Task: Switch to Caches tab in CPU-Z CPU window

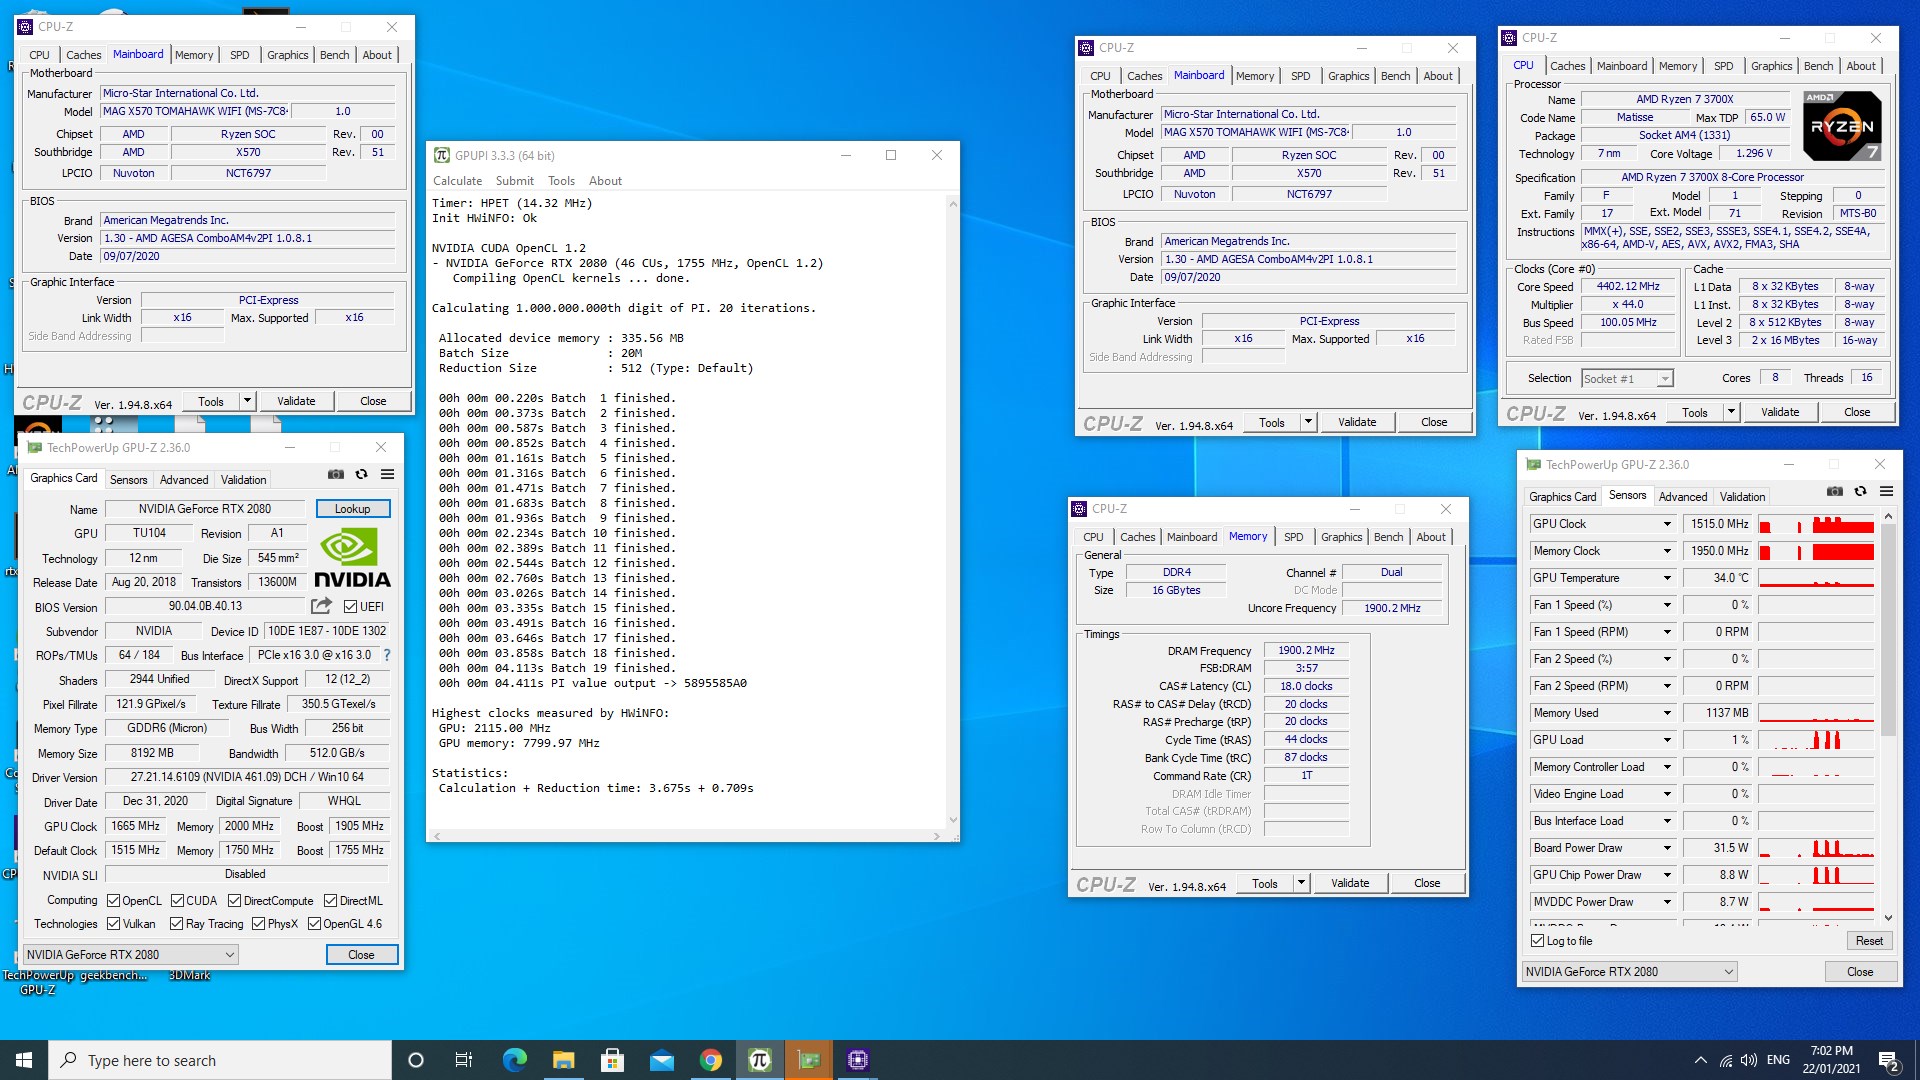Action: 1567,66
